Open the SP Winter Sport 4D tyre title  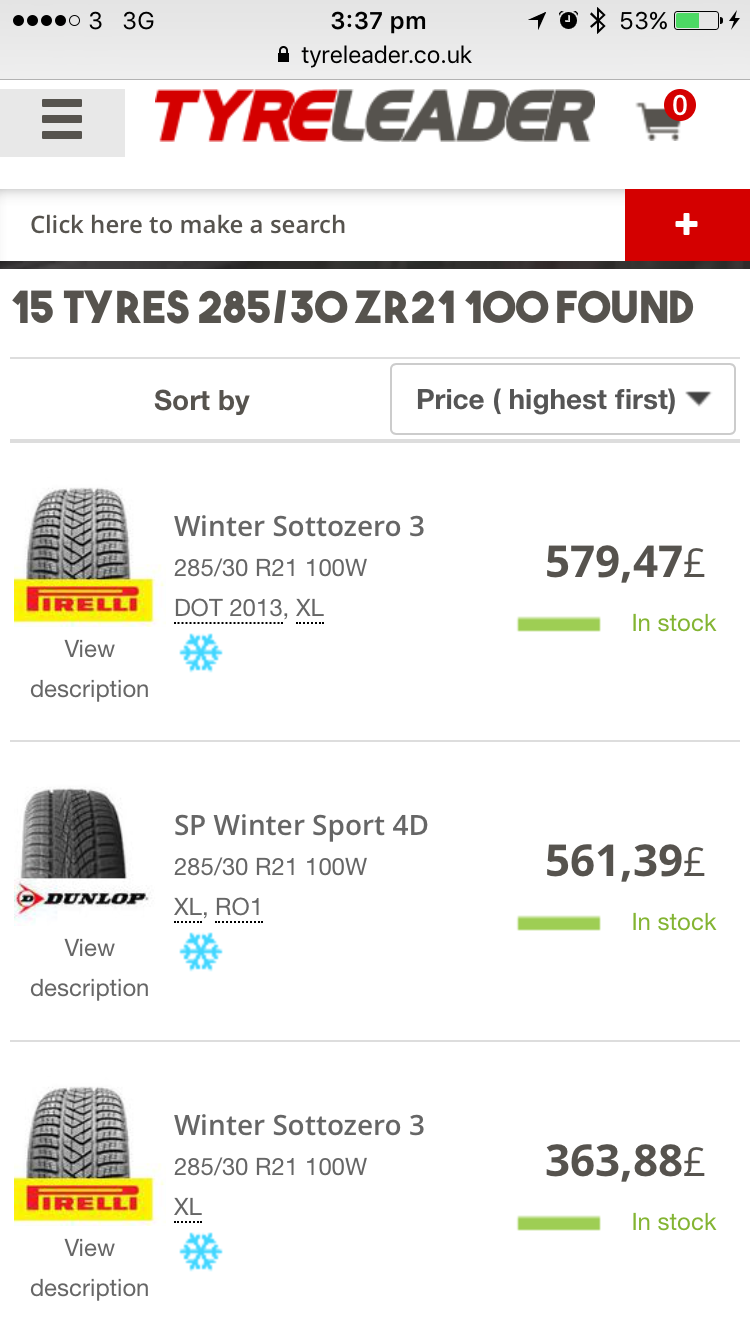pyautogui.click(x=300, y=825)
